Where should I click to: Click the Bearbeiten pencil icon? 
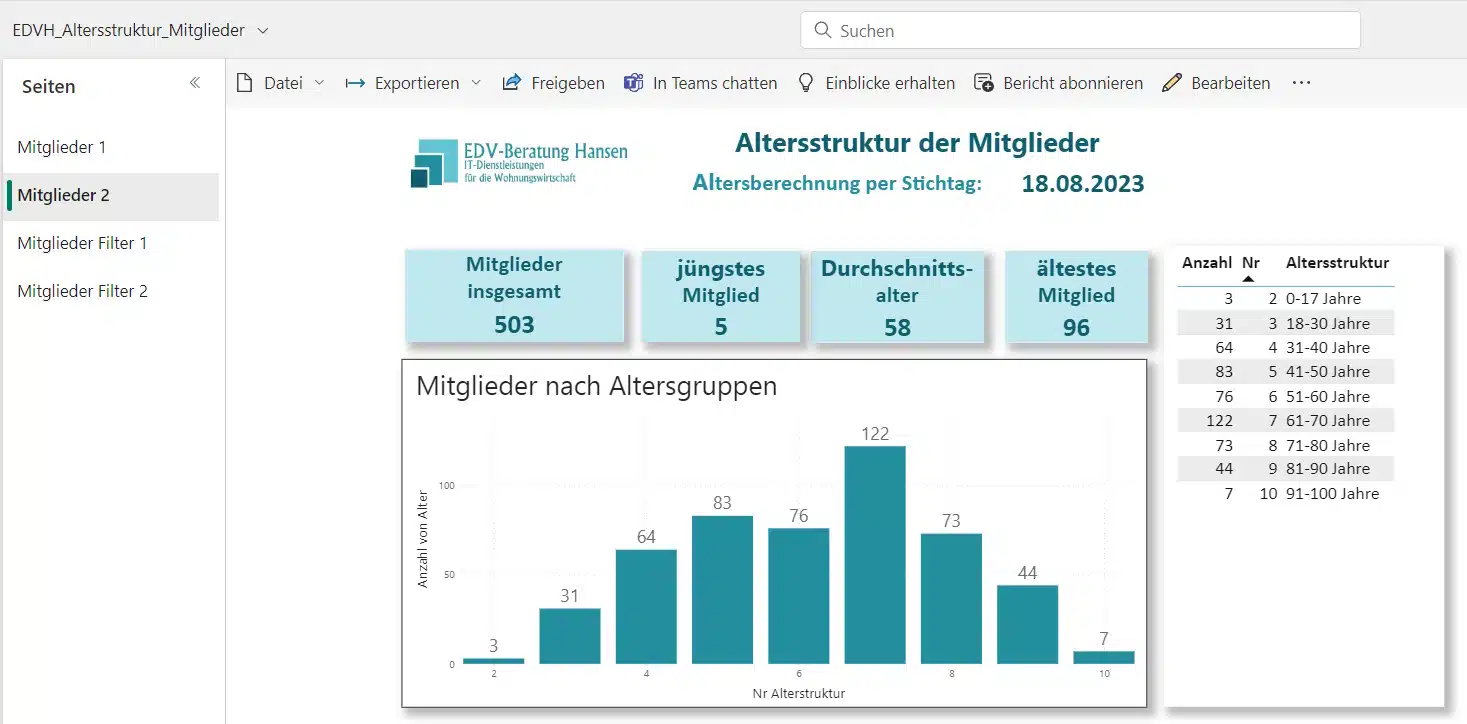coord(1172,83)
